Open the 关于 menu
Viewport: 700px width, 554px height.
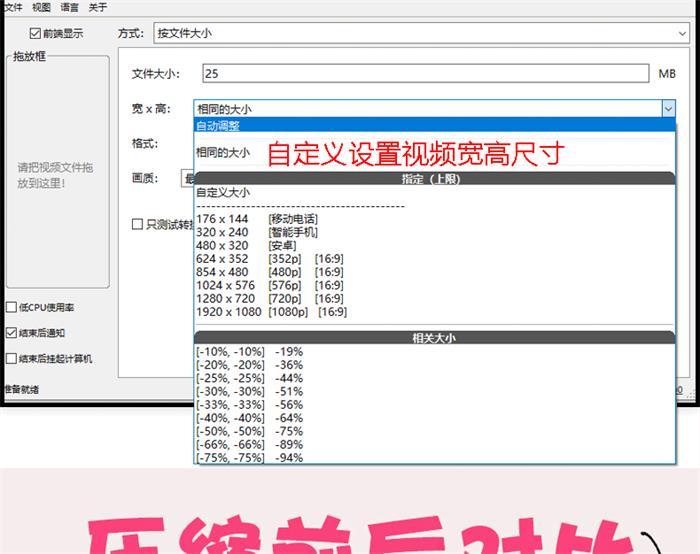pyautogui.click(x=97, y=7)
